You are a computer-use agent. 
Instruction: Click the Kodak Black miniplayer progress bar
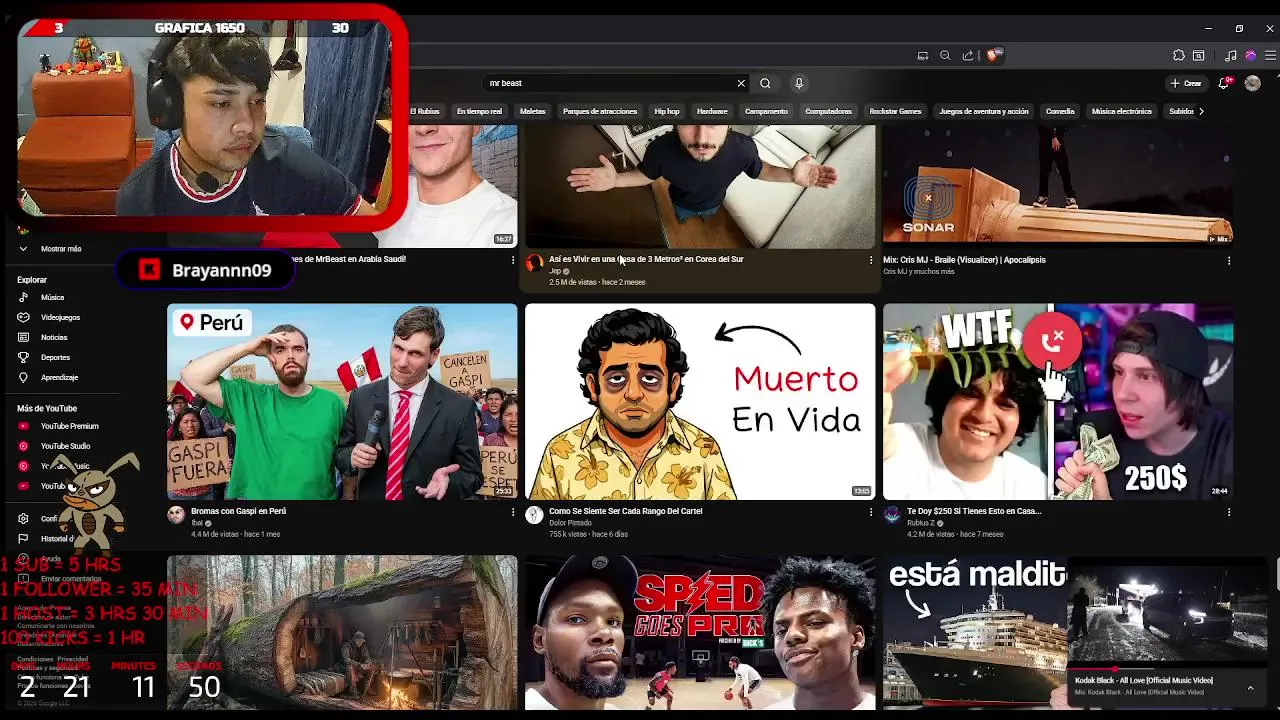(1165, 670)
